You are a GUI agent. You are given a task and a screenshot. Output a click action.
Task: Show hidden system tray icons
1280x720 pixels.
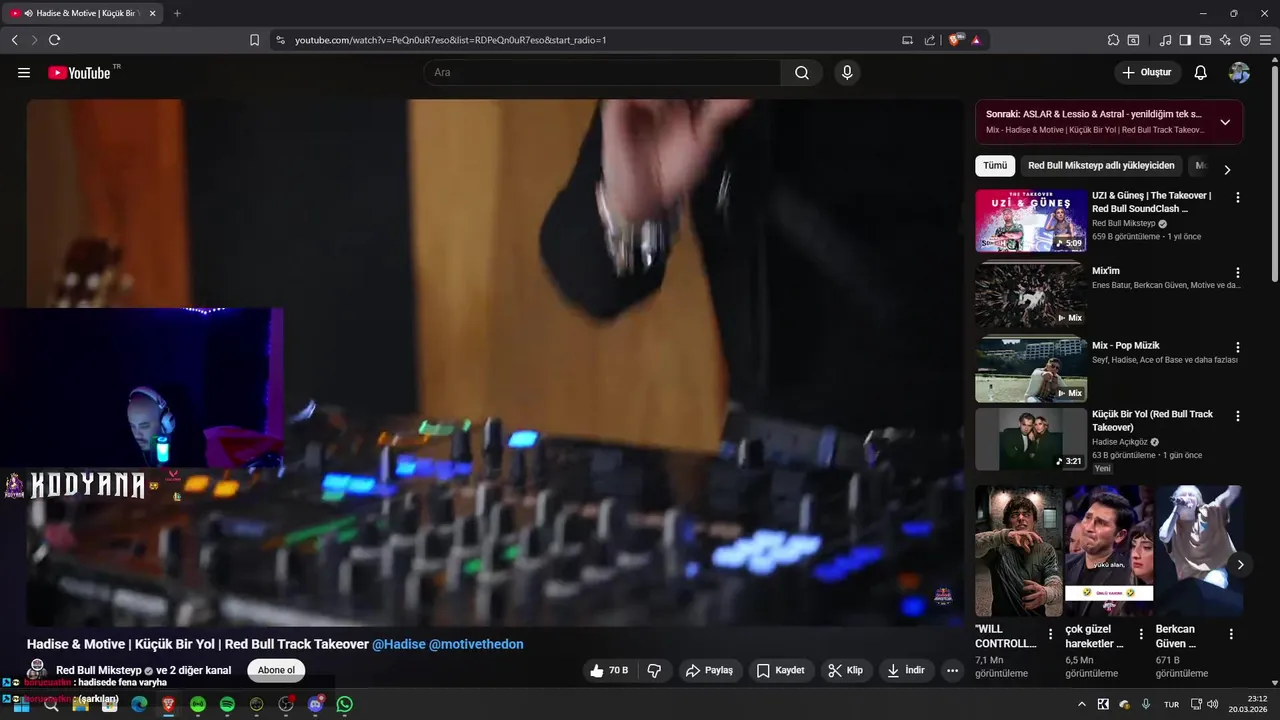[1081, 704]
